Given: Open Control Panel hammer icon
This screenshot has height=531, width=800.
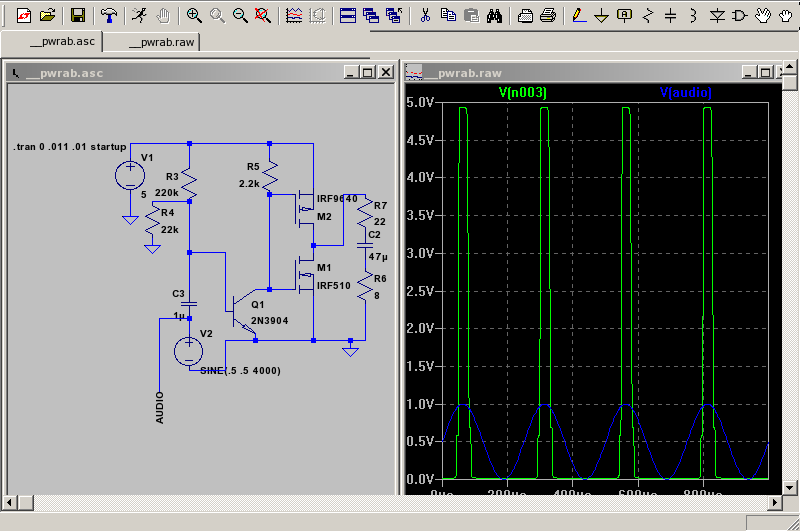Looking at the screenshot, I should pos(108,15).
